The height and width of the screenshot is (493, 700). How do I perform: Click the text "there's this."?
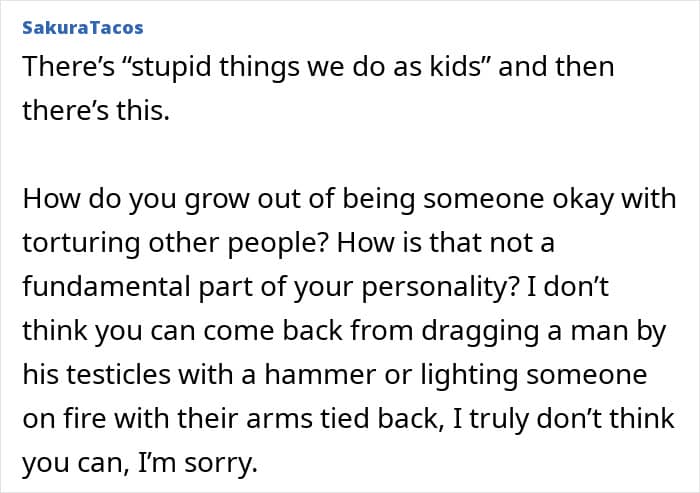(x=96, y=110)
